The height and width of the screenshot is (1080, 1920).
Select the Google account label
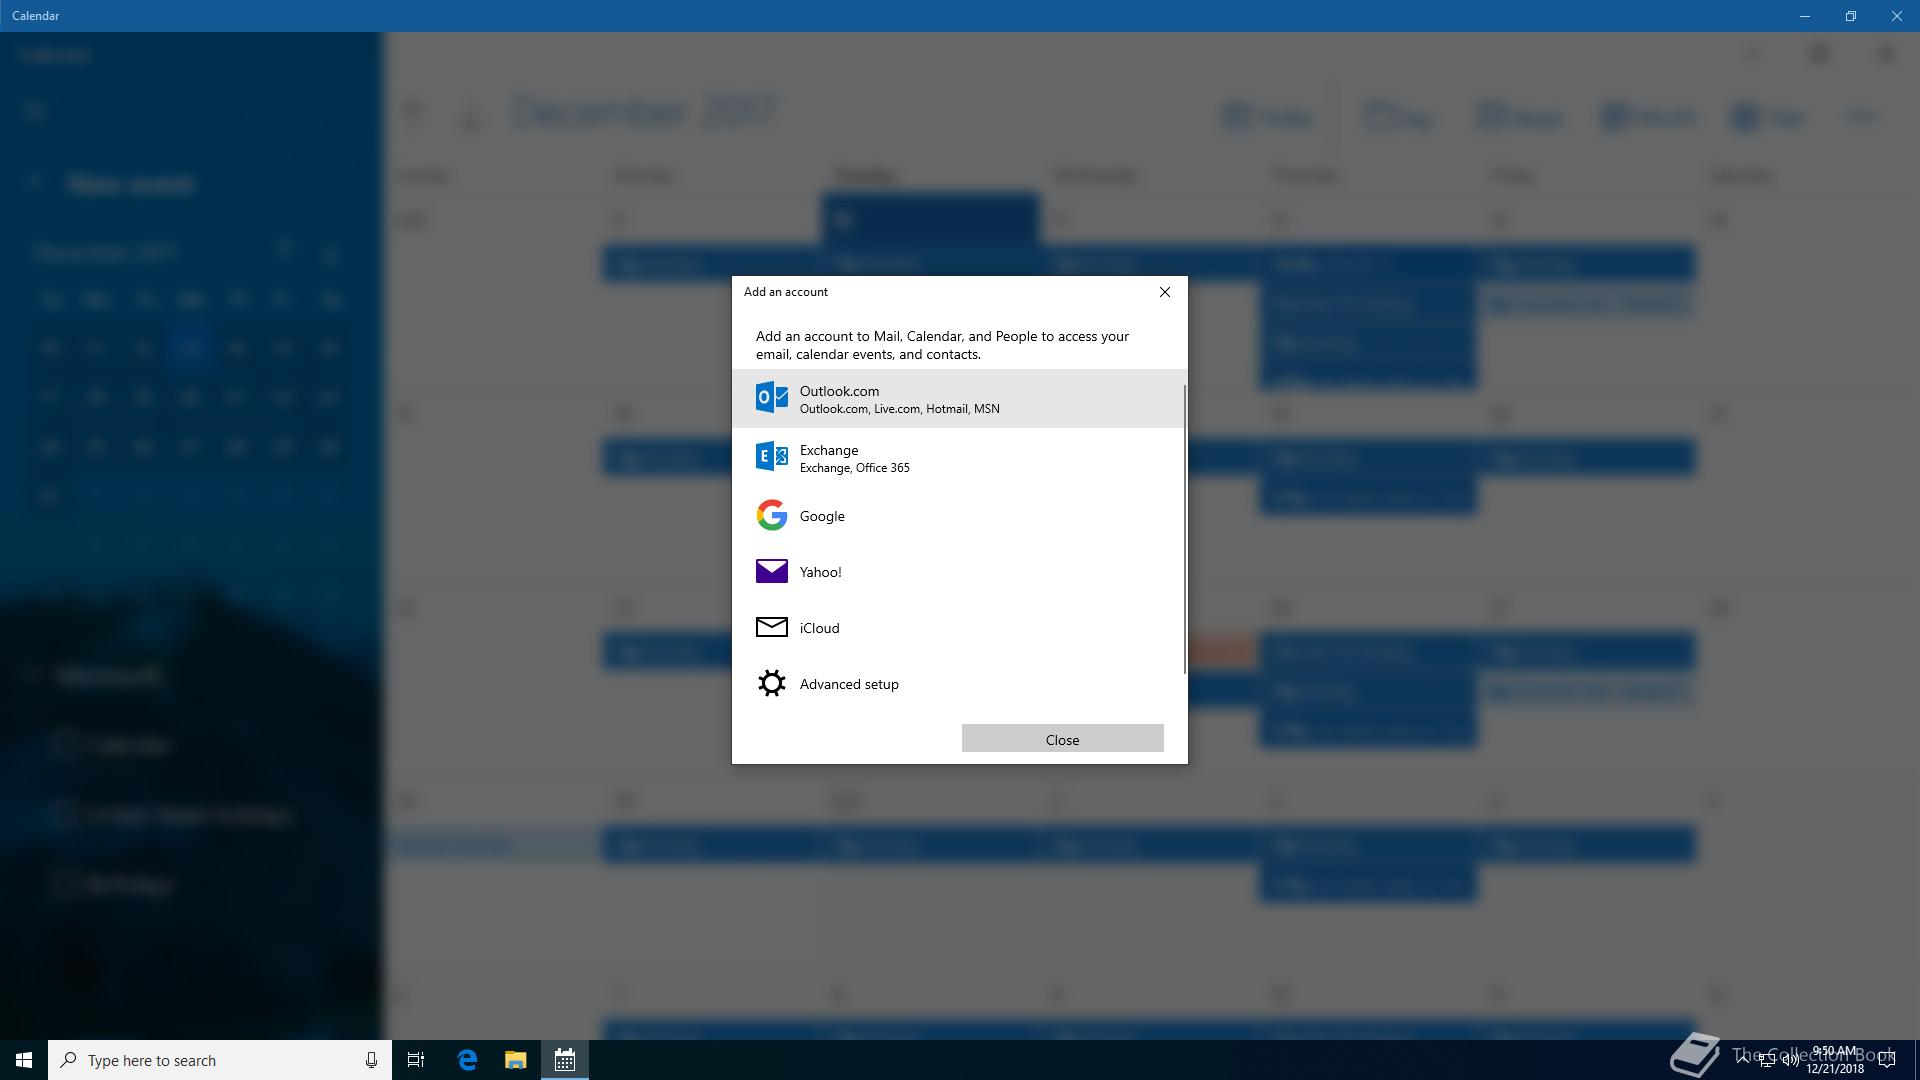pos(822,516)
